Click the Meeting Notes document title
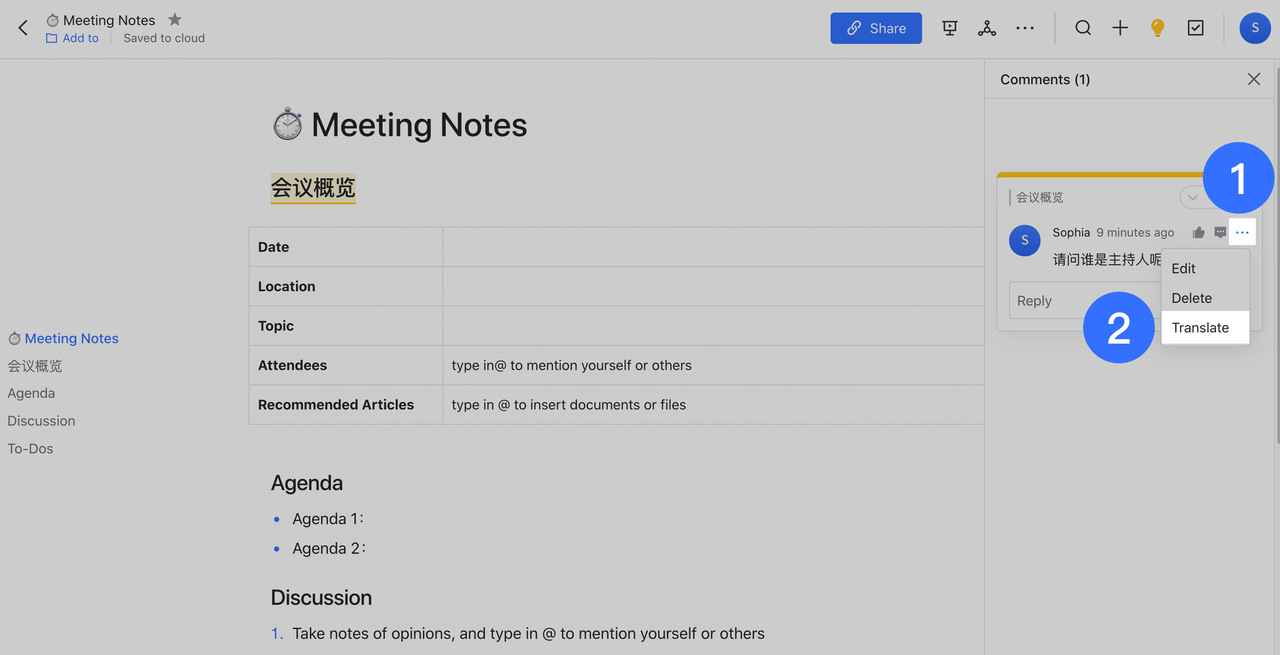1280x655 pixels. [419, 125]
